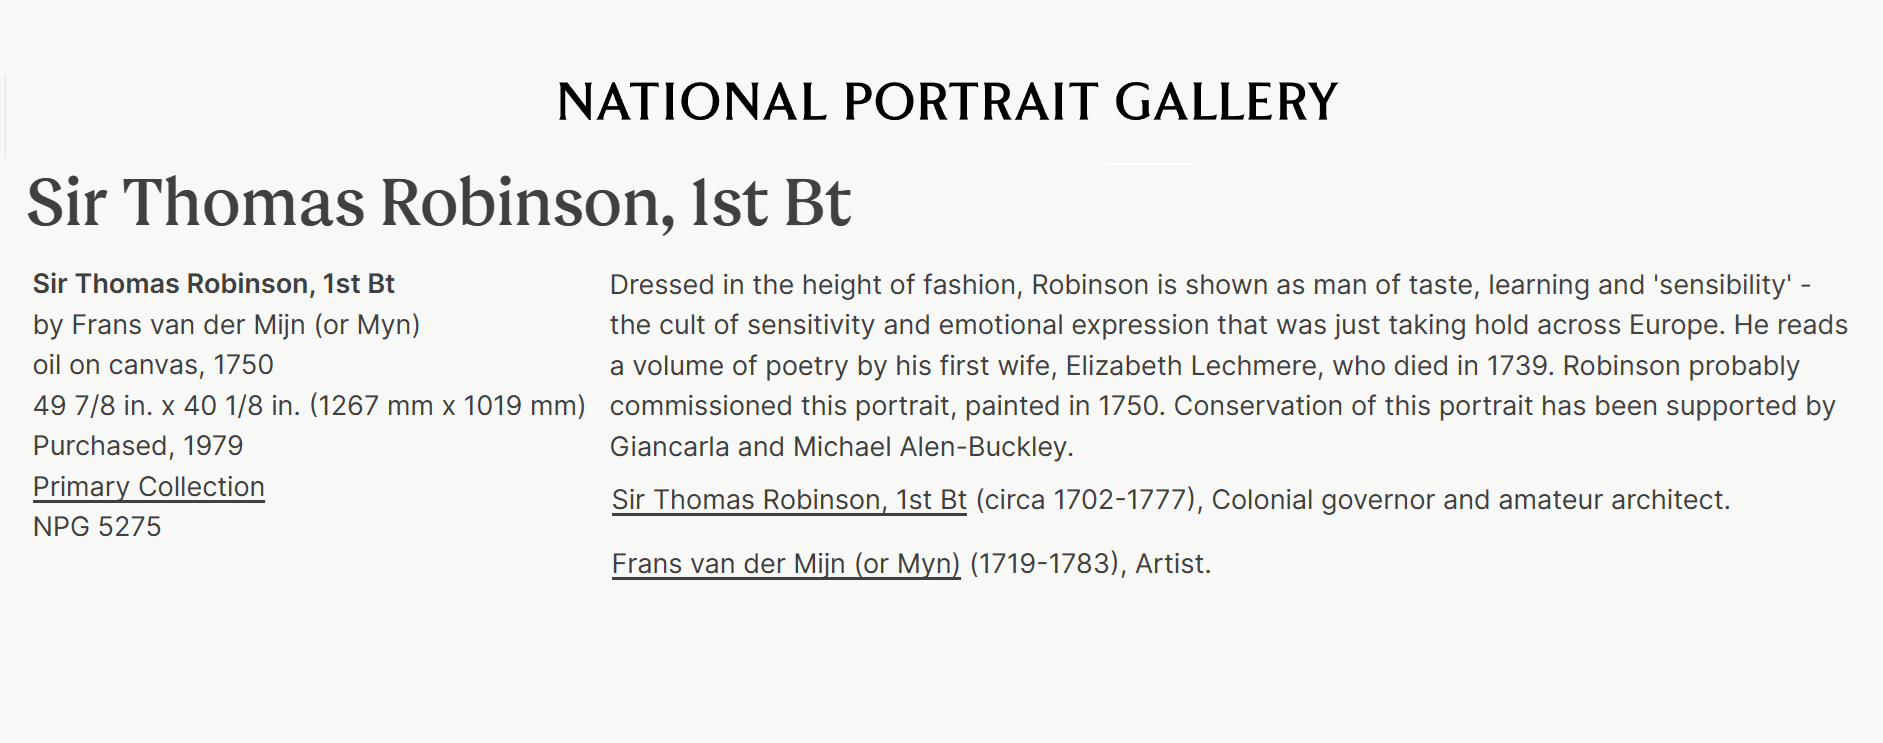The image size is (1883, 743).
Task: Click the NPG 5275 accession number
Action: pyautogui.click(x=97, y=527)
